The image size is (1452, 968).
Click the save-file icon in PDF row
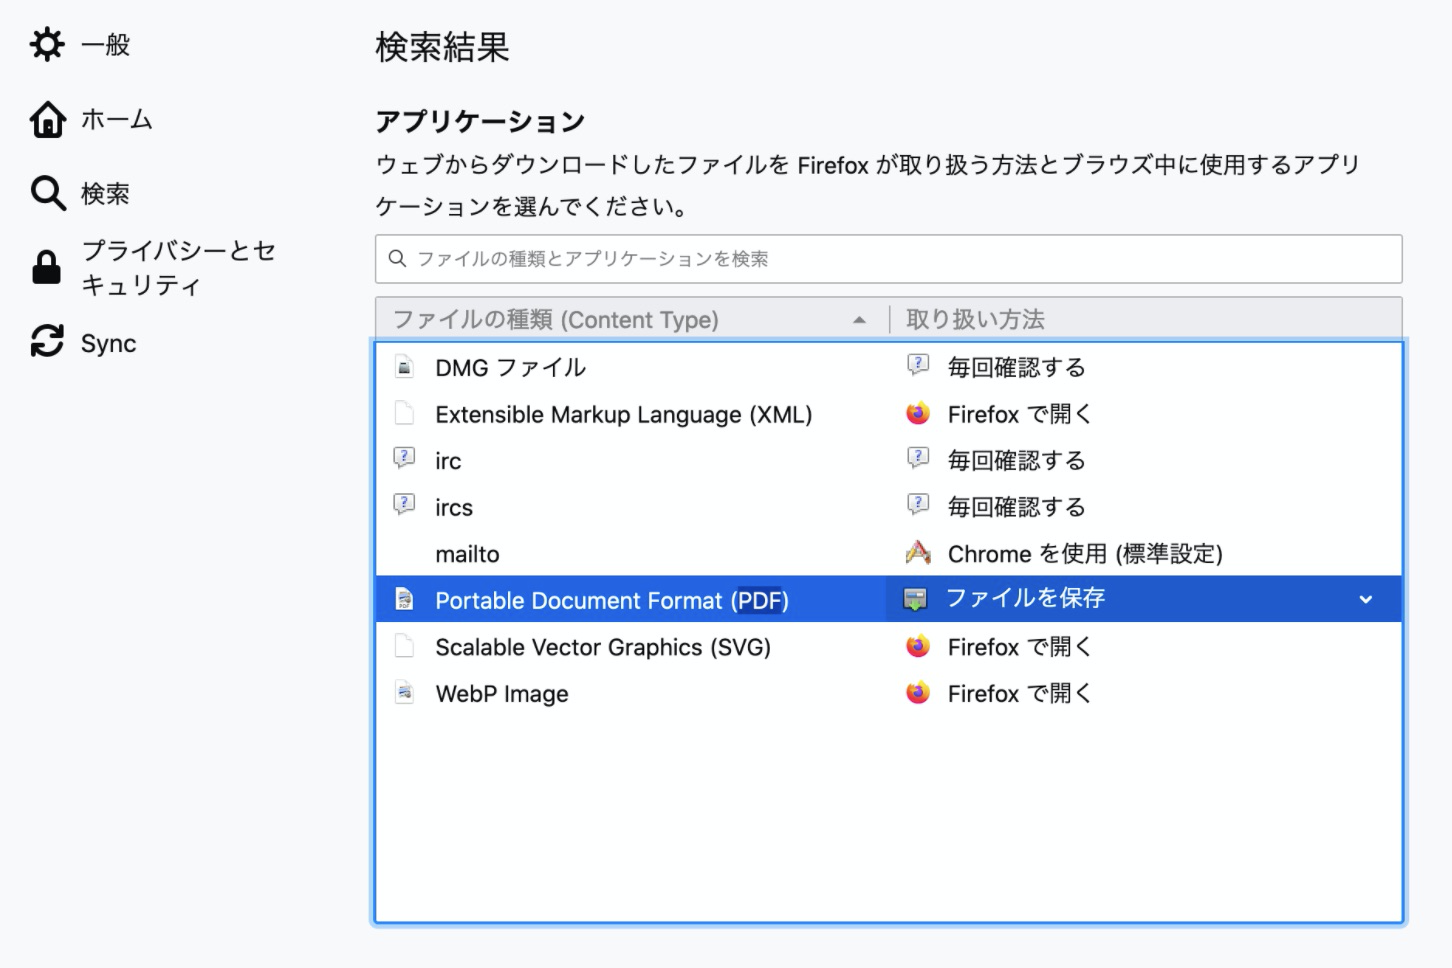[915, 599]
